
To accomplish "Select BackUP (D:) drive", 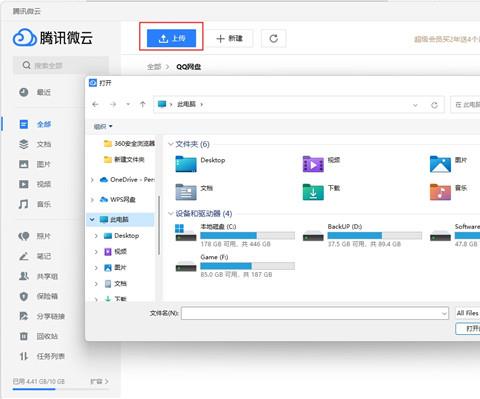I will pos(362,235).
